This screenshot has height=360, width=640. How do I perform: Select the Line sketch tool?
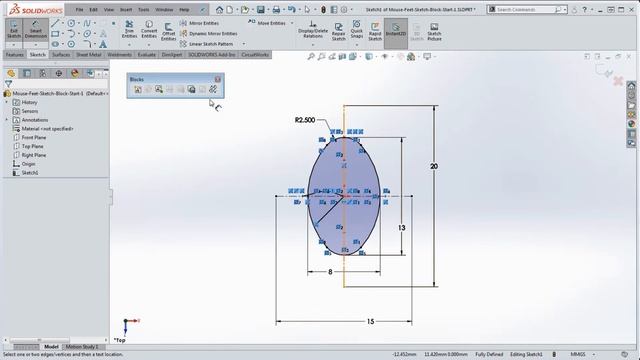click(56, 24)
